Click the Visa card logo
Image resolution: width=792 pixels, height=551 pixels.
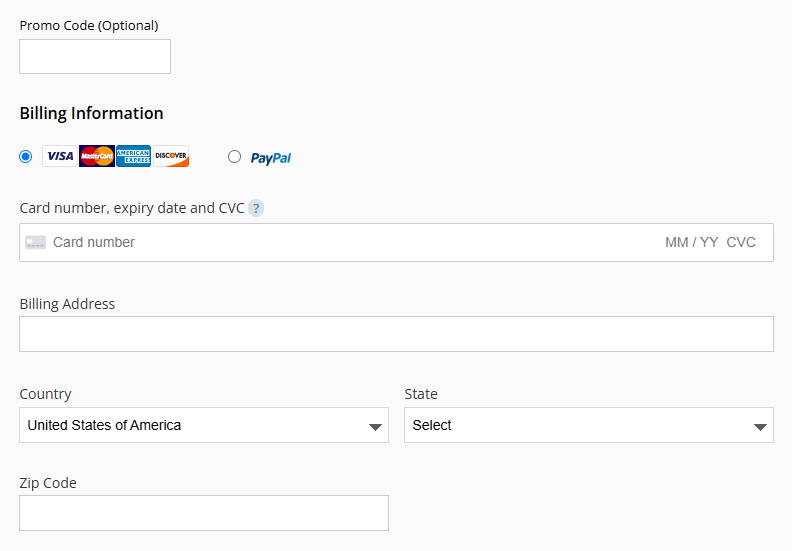pyautogui.click(x=60, y=156)
